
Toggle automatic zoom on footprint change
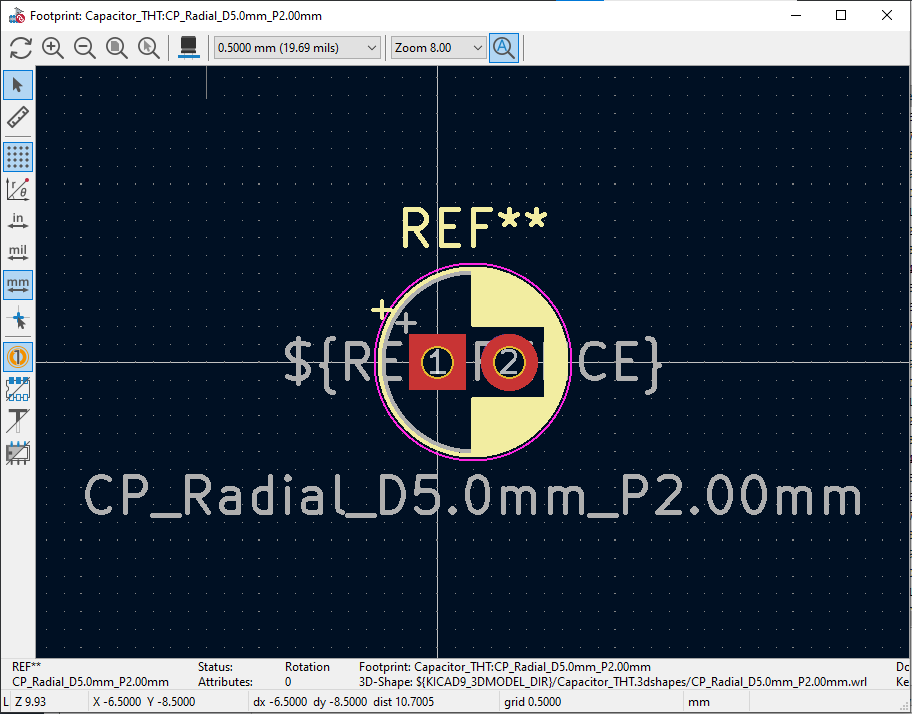click(504, 48)
